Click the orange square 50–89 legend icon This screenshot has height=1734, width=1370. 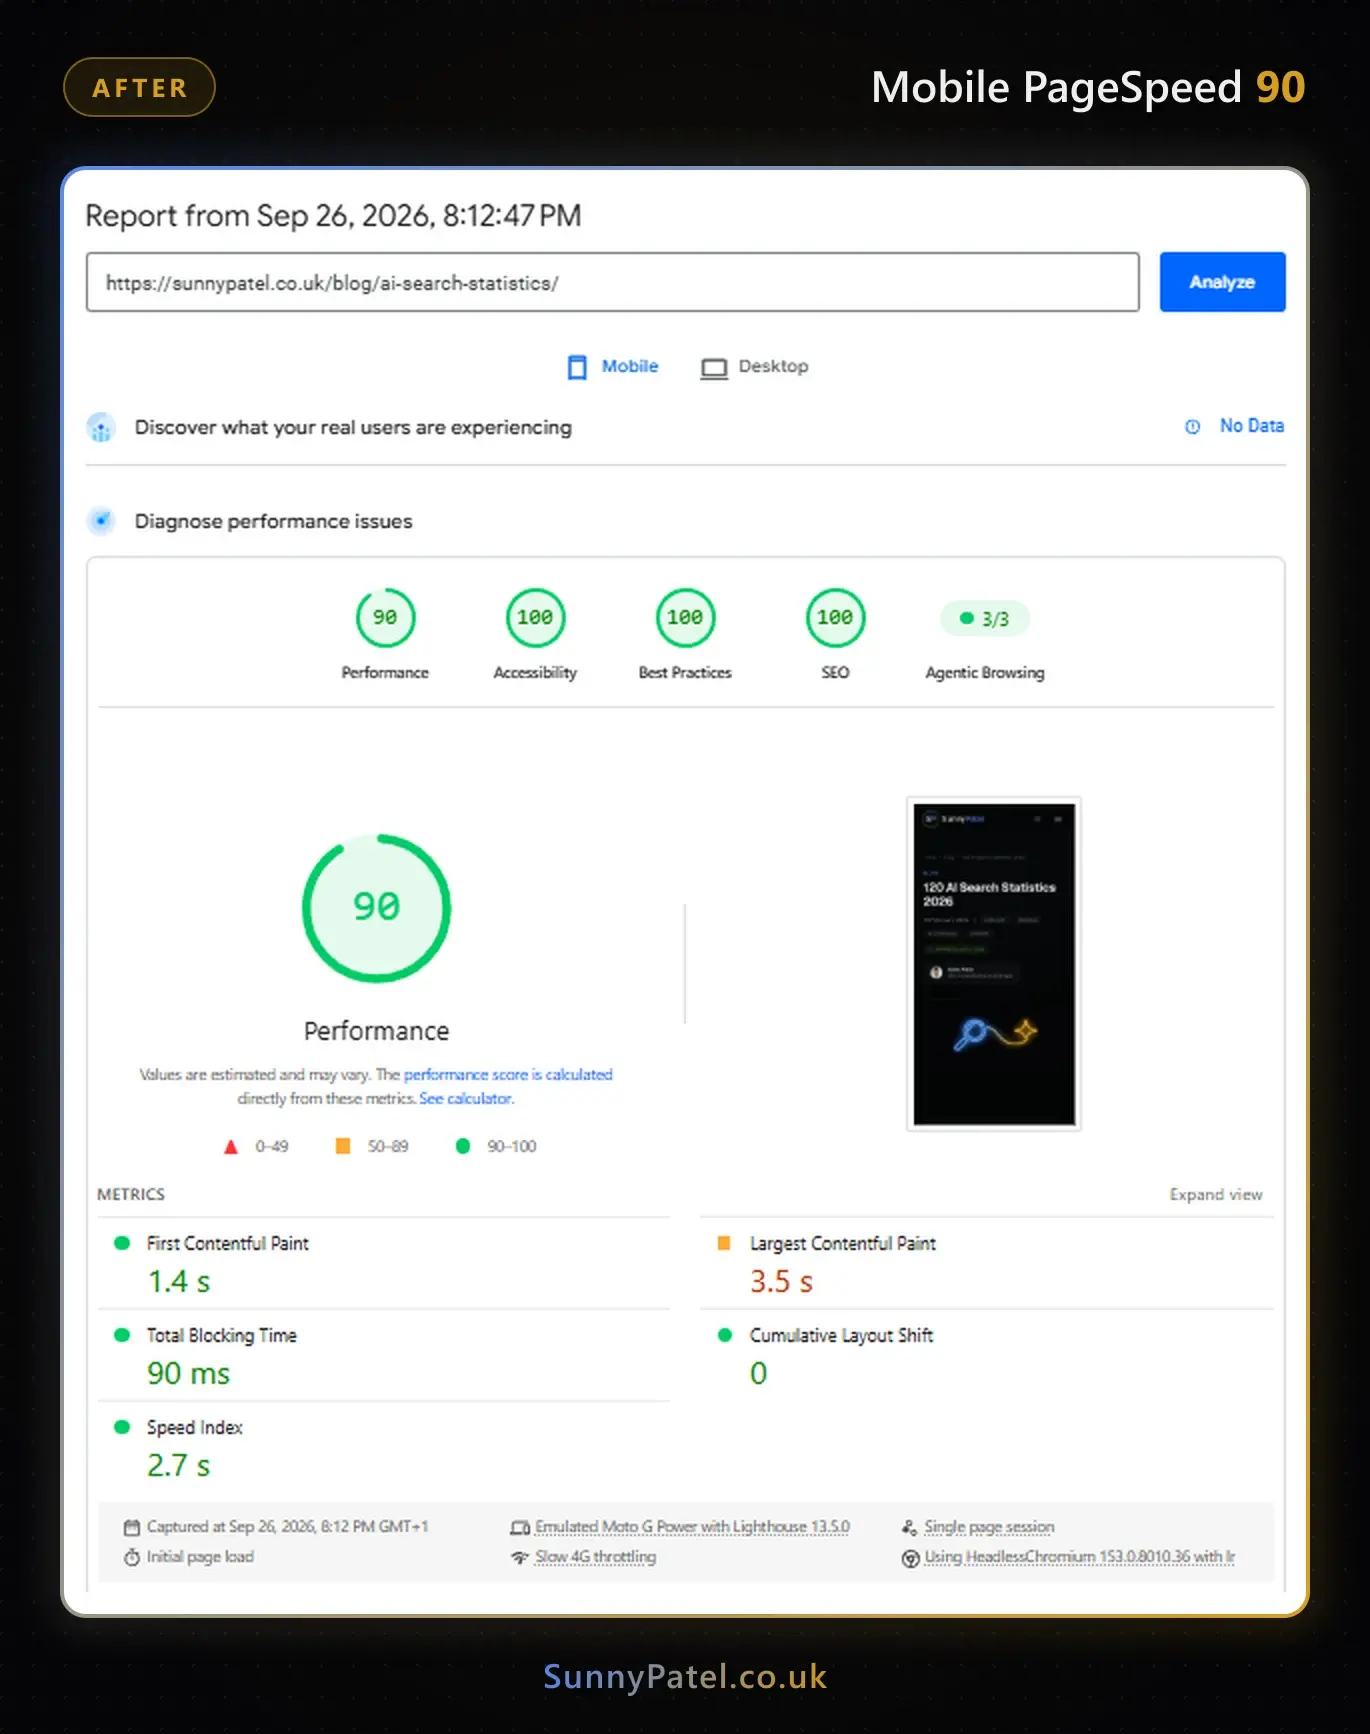pos(342,1146)
